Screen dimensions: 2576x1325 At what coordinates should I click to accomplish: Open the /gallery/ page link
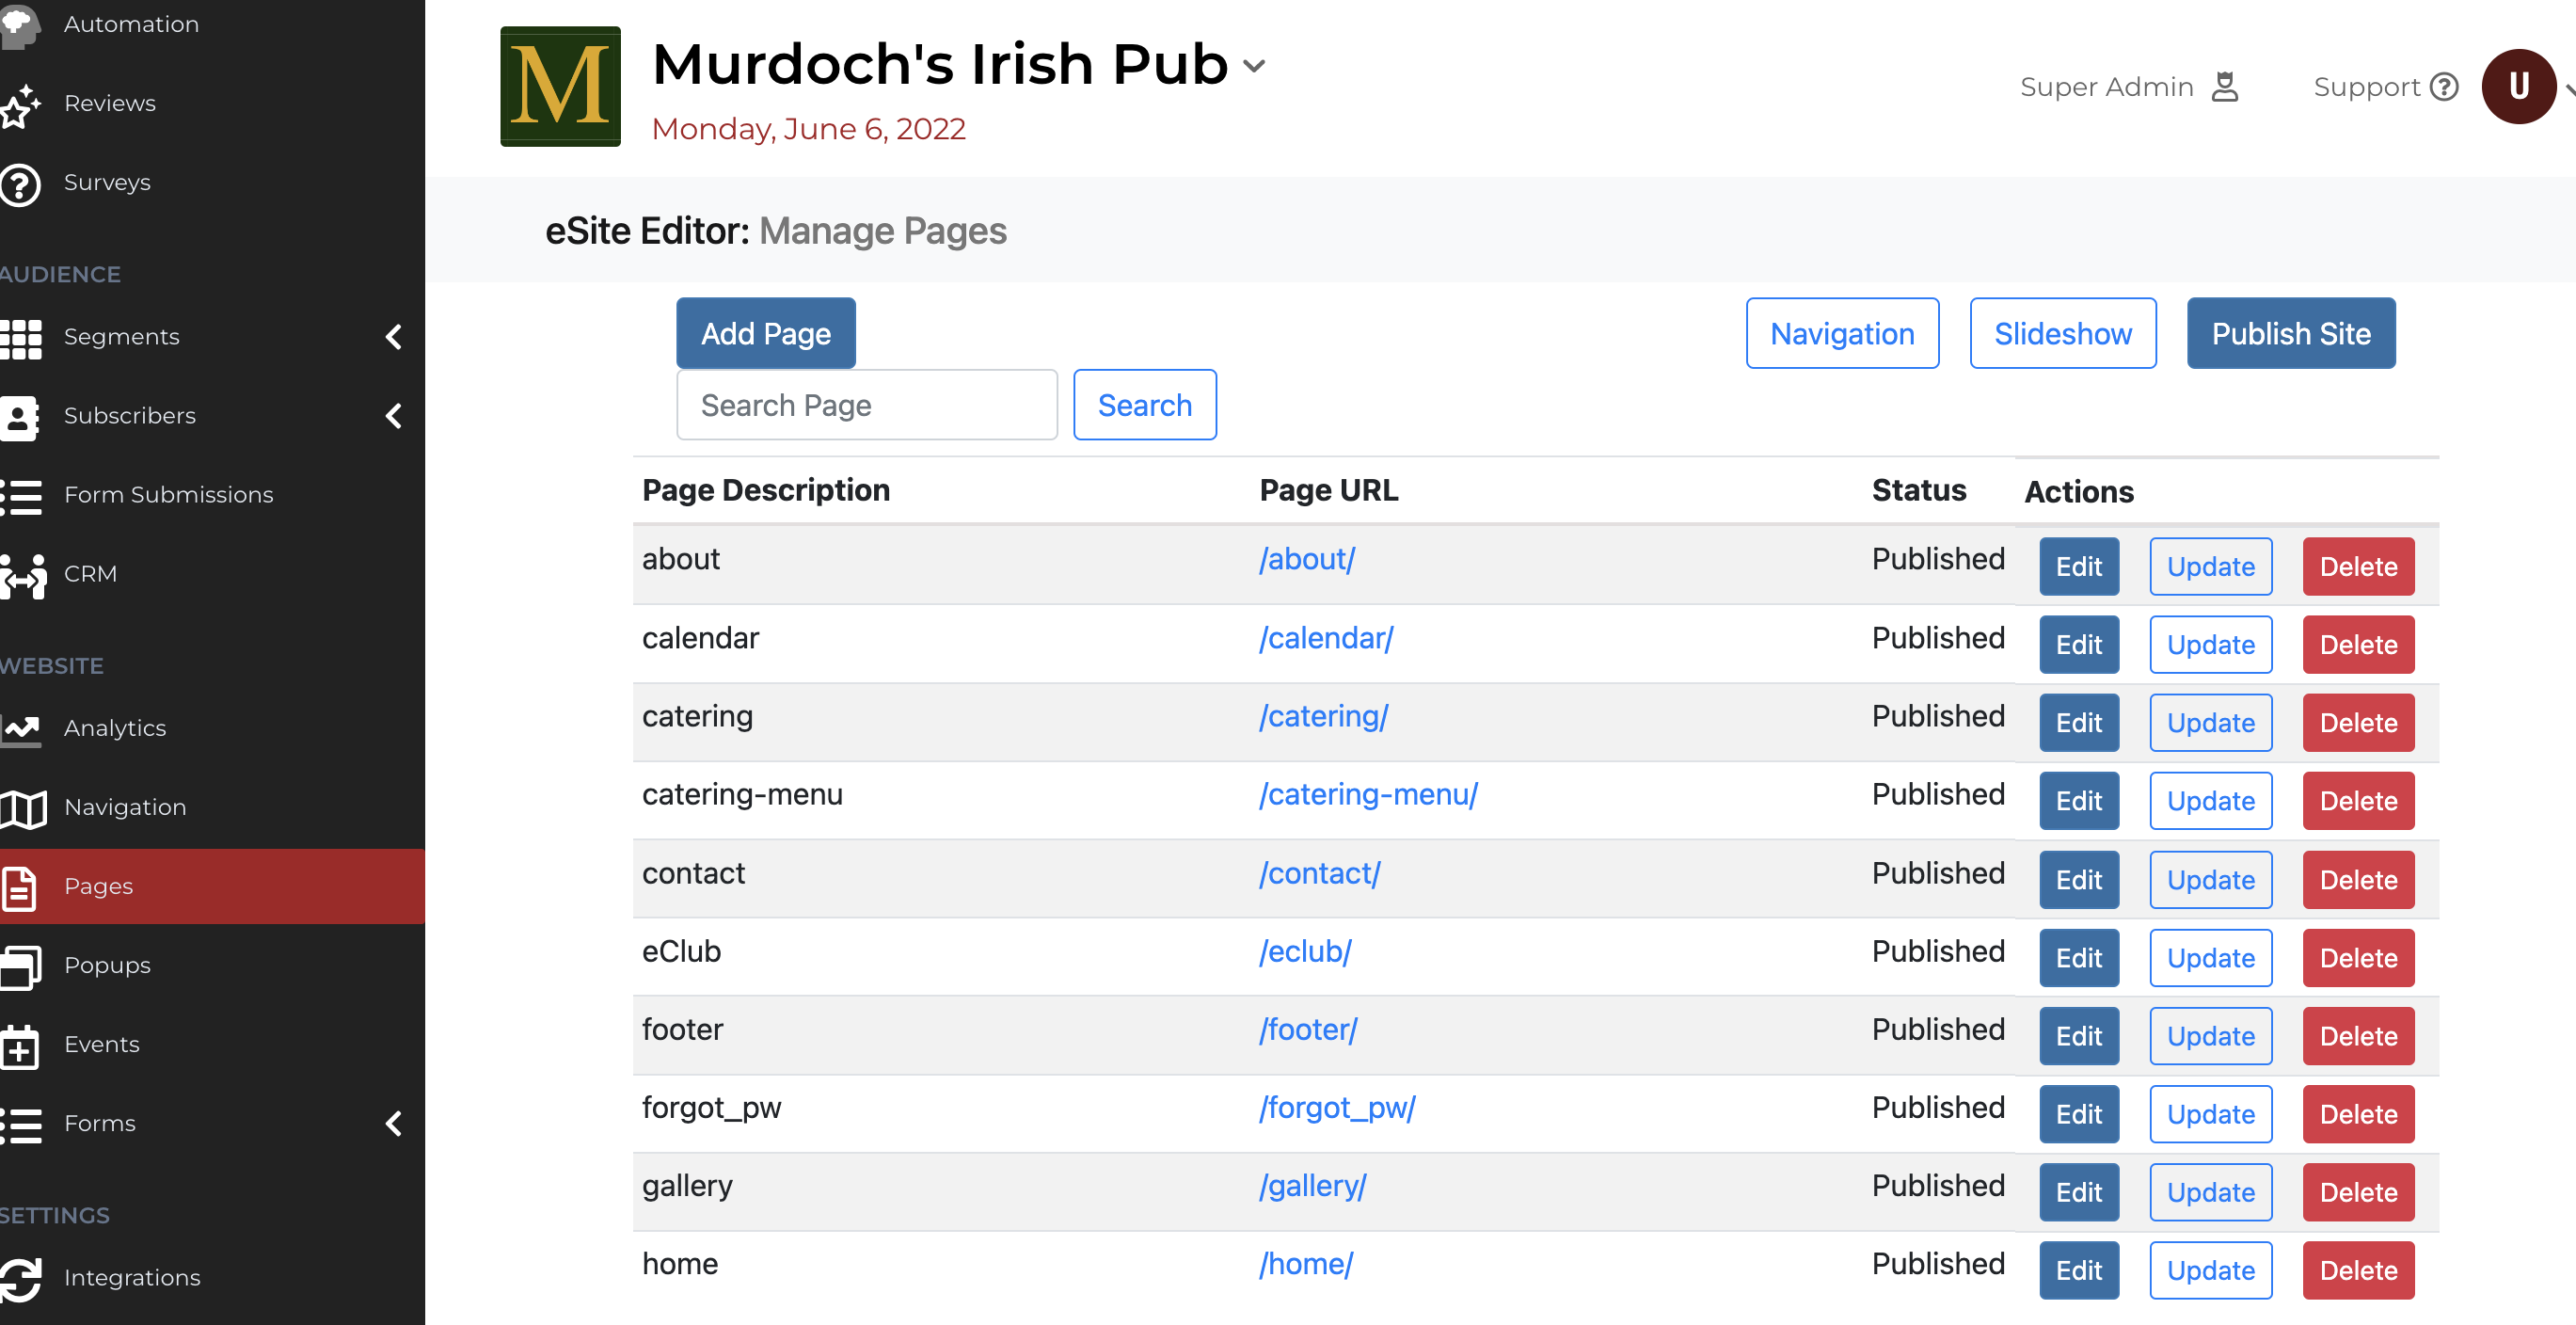click(1312, 1185)
